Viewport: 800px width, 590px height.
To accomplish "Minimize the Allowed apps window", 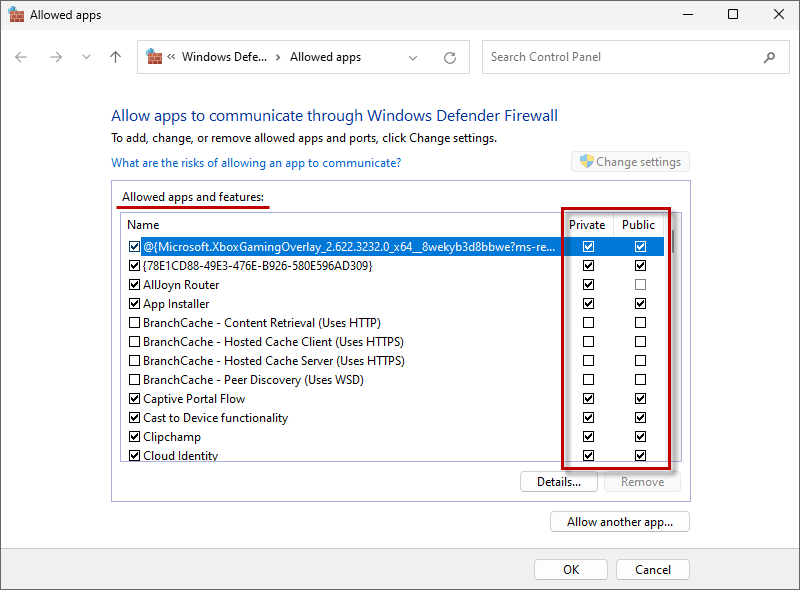I will coord(688,14).
